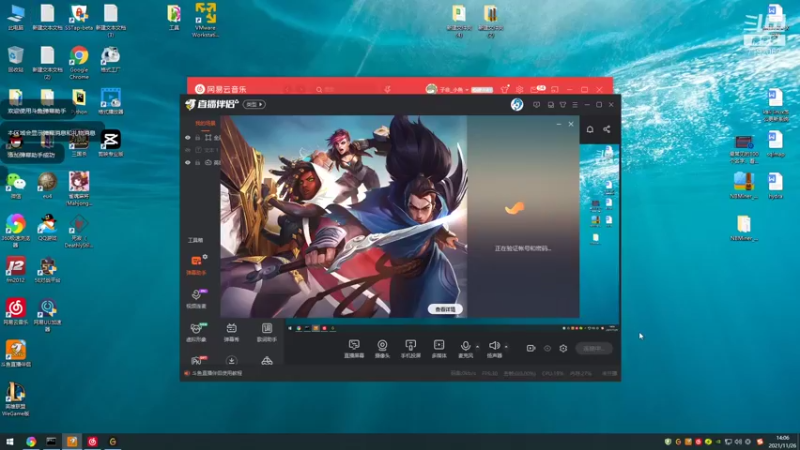Open the virtual avatar tool
This screenshot has height=450, width=800.
click(196, 332)
